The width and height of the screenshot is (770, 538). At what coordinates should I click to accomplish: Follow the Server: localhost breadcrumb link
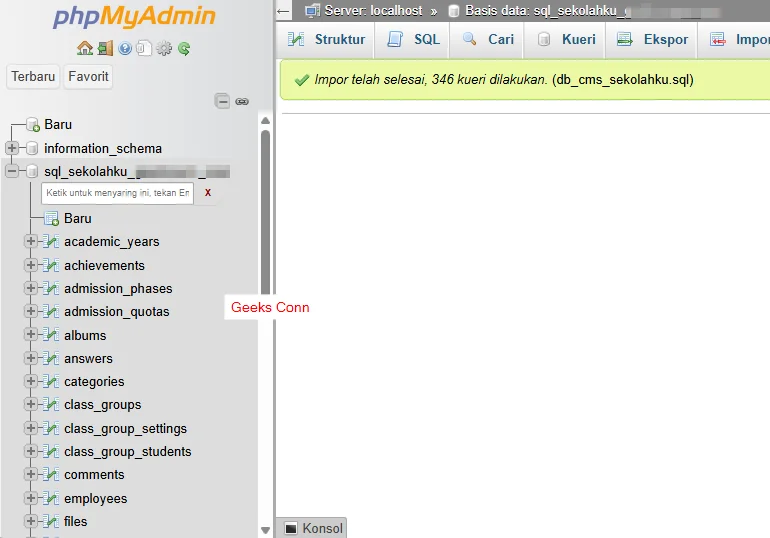point(373,11)
